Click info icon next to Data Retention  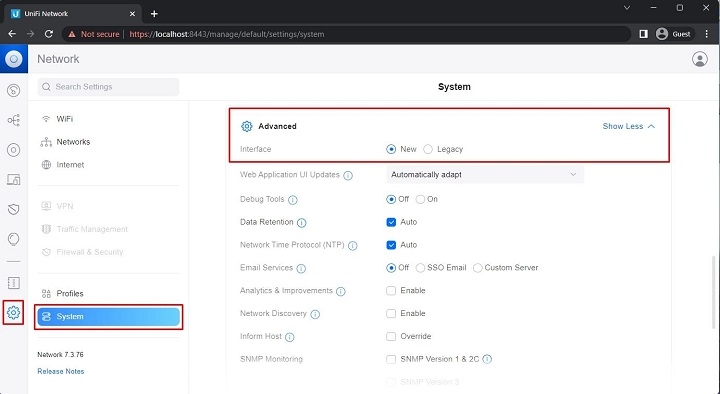[301, 223]
